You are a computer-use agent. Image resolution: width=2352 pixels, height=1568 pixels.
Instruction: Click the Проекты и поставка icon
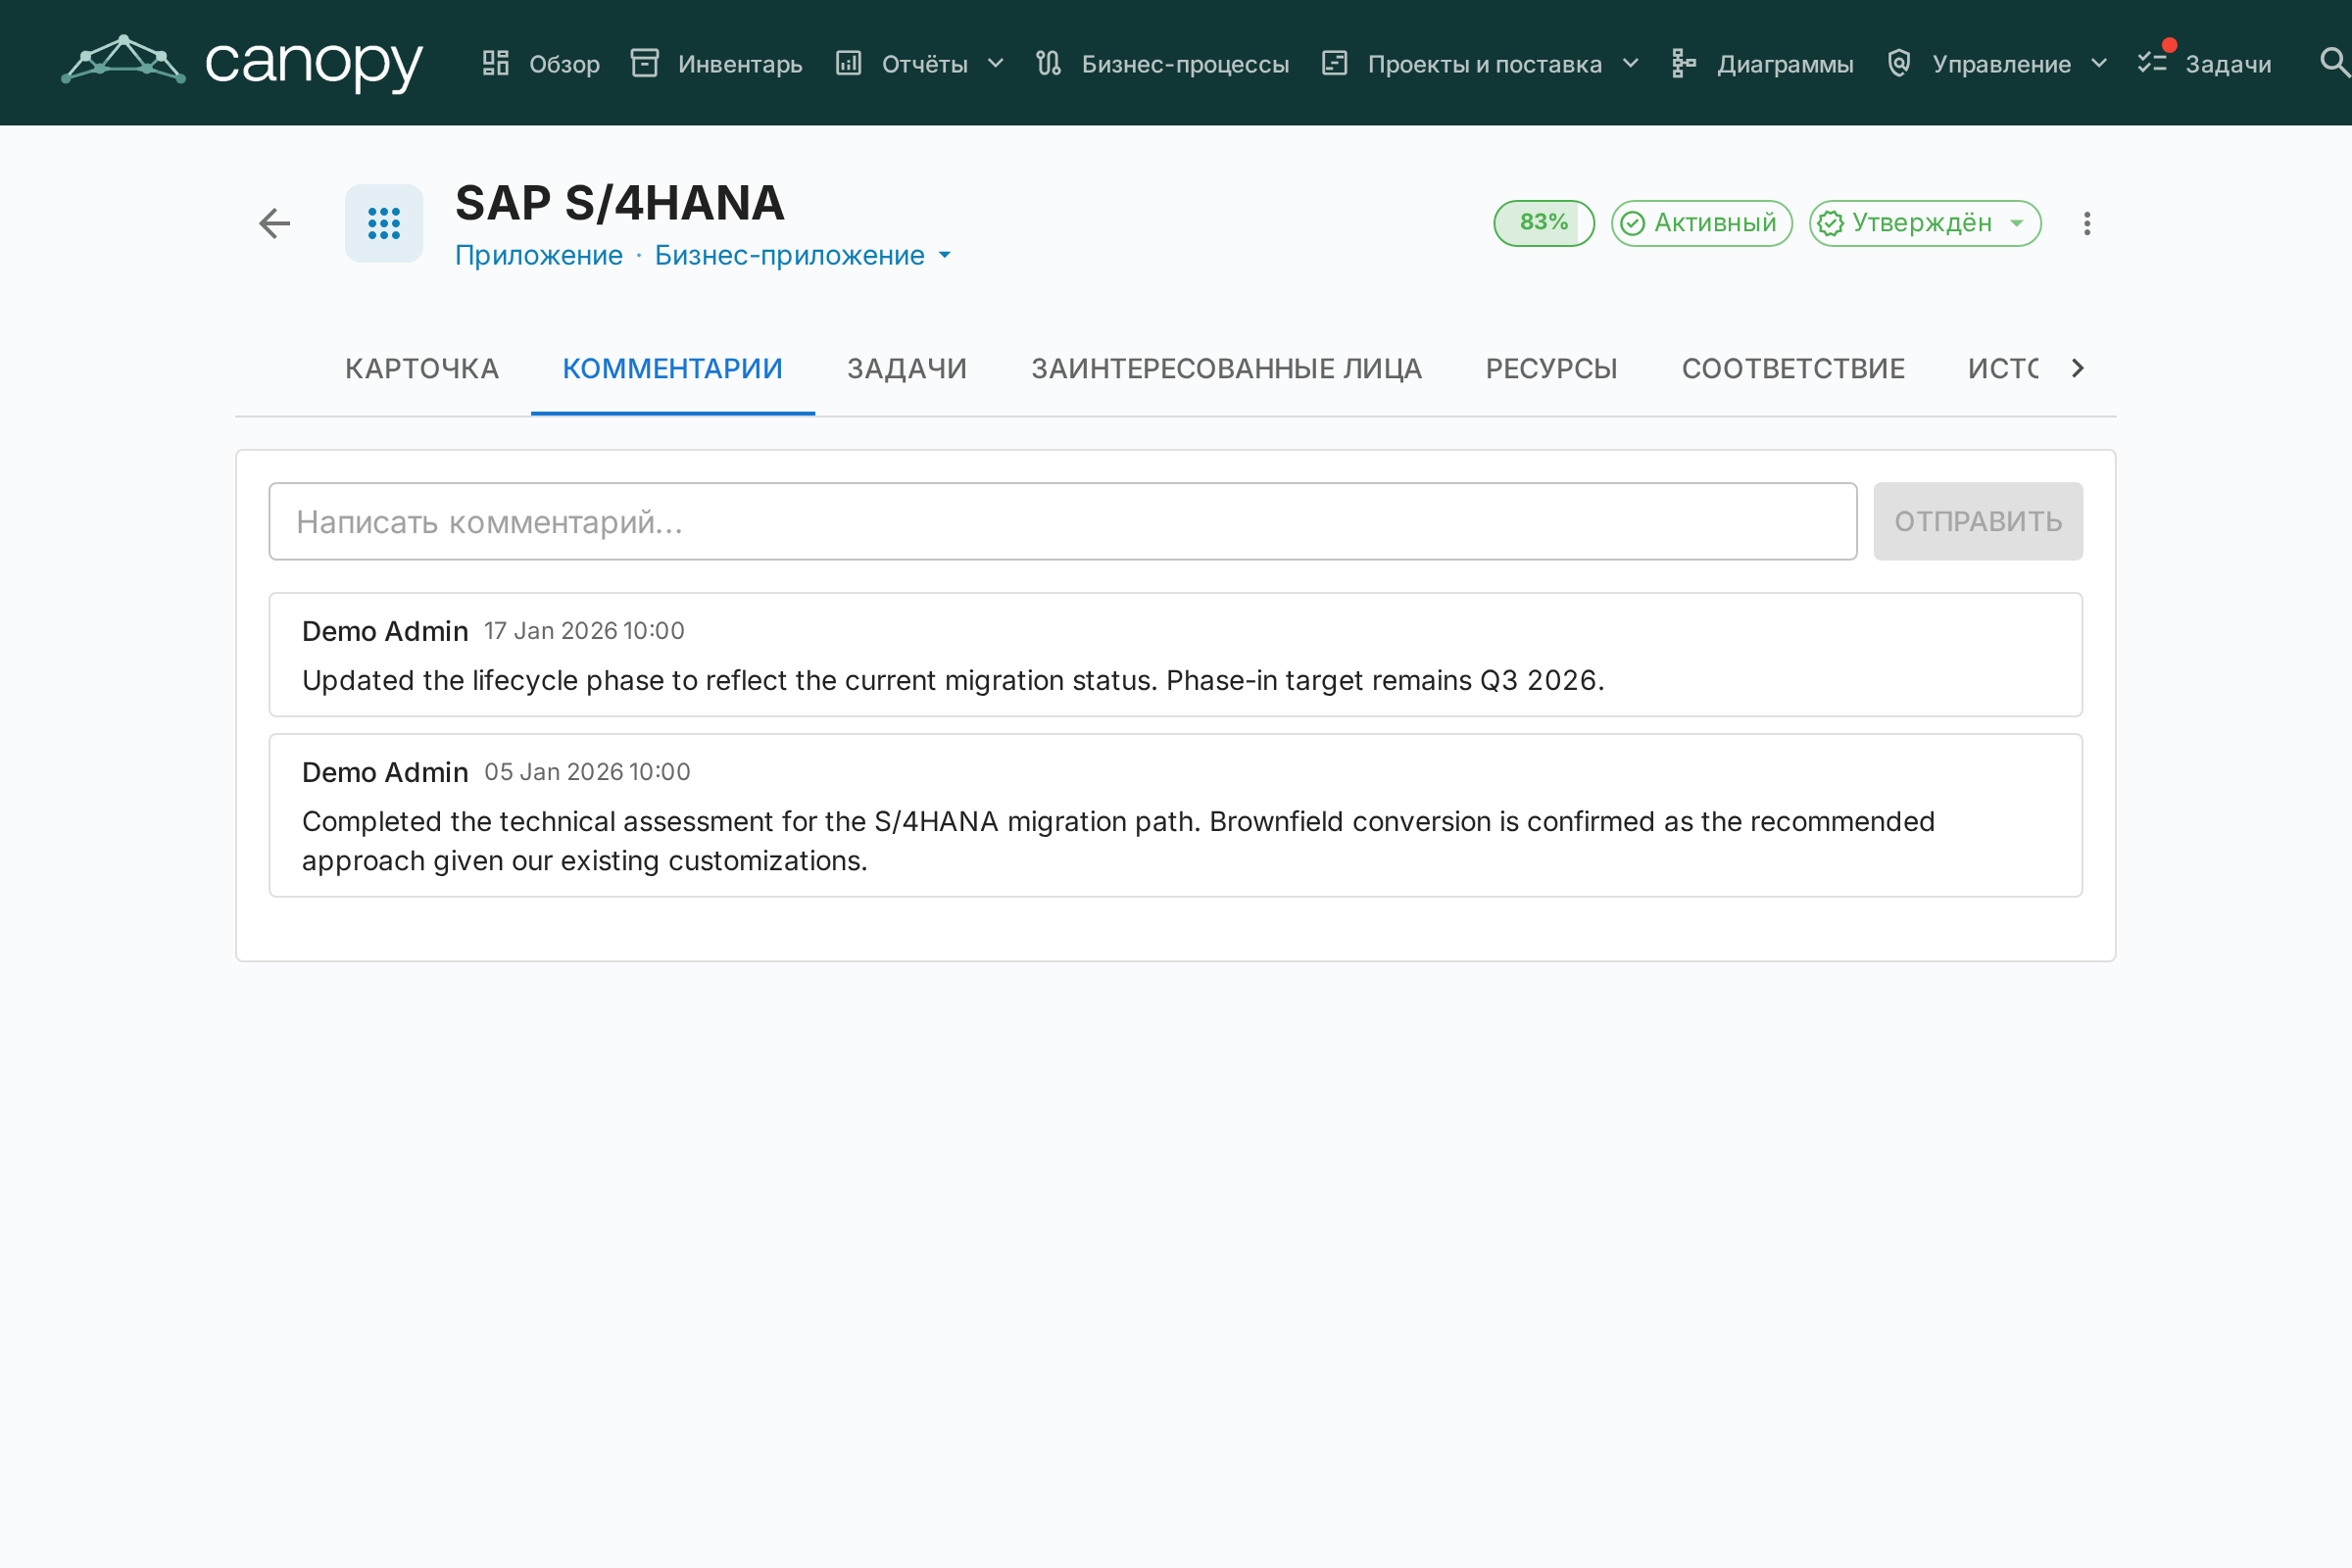[x=1335, y=63]
